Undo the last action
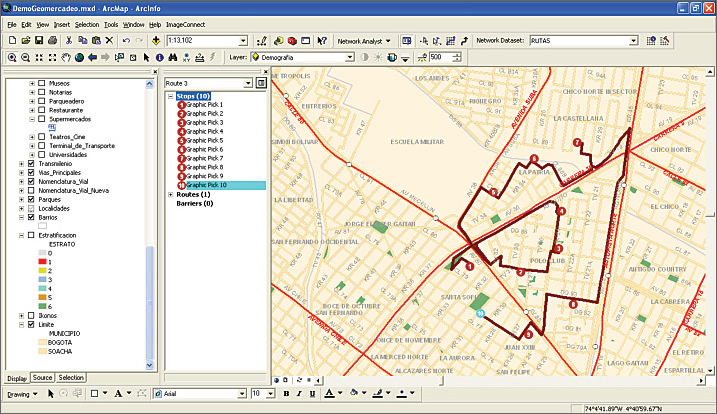 click(x=126, y=41)
